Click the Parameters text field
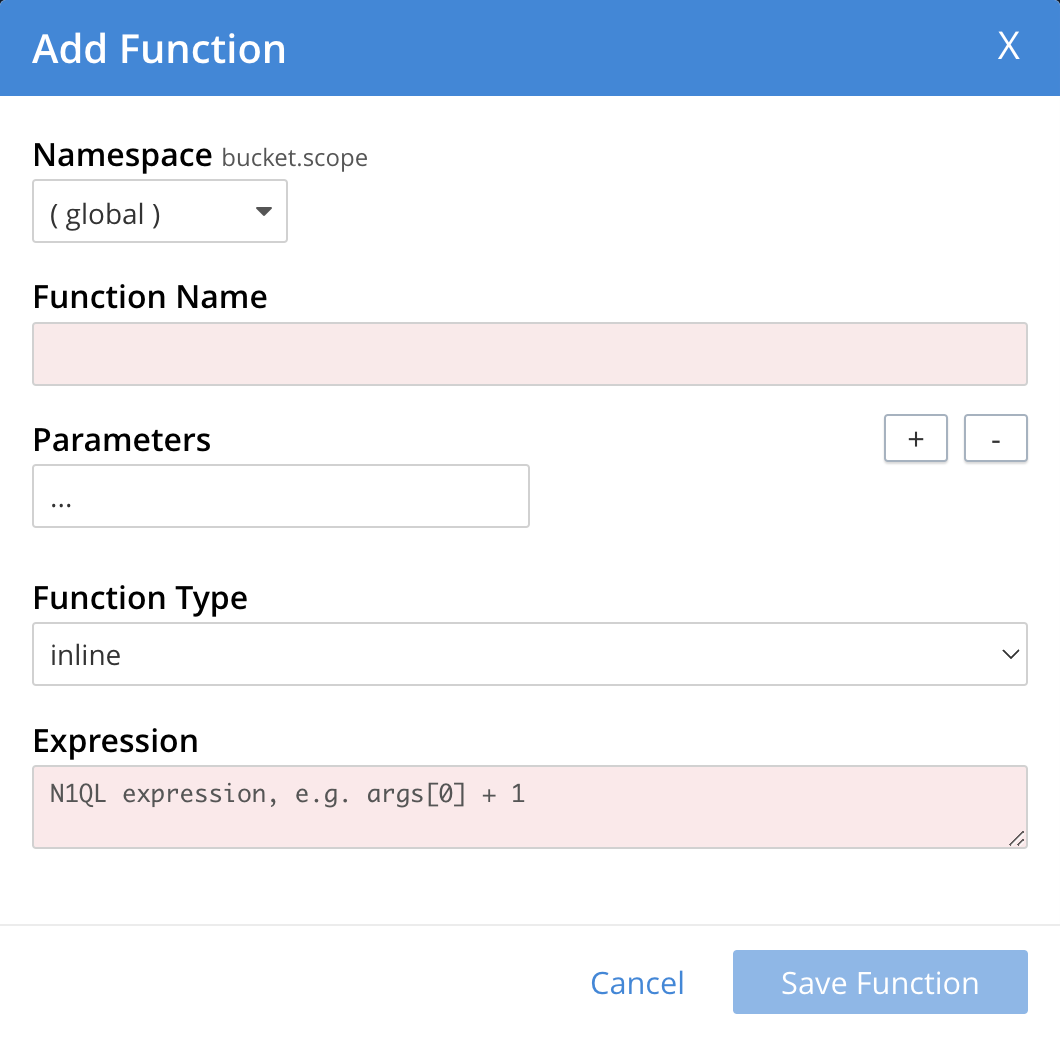This screenshot has width=1060, height=1038. point(280,496)
